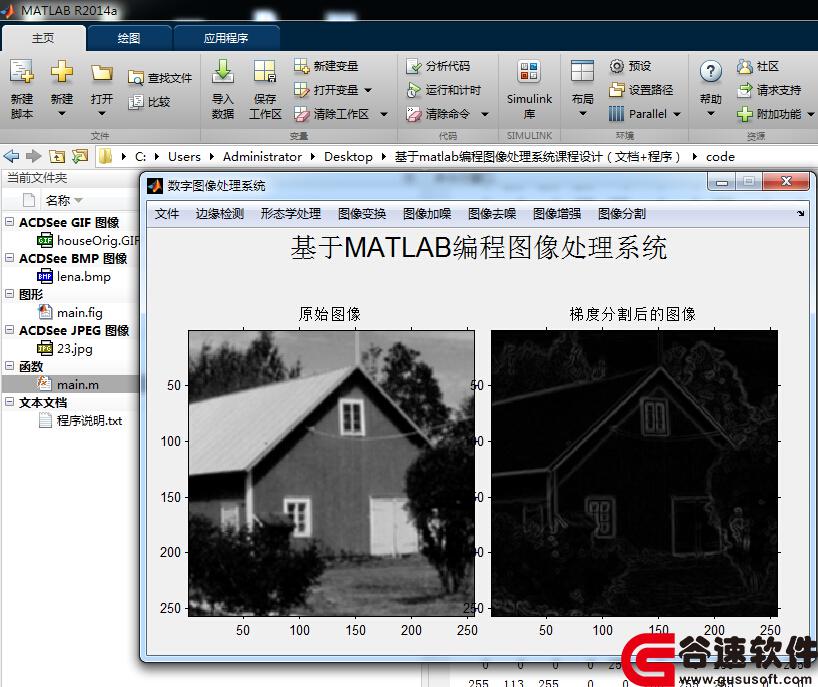818x687 pixels.
Task: Open the 图像变换 menu
Action: tap(362, 213)
